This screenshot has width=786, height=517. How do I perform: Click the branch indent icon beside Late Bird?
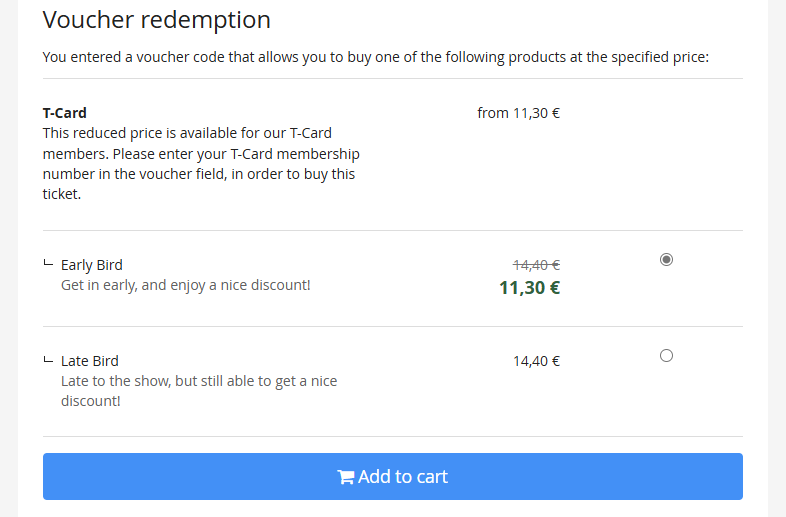click(x=47, y=360)
